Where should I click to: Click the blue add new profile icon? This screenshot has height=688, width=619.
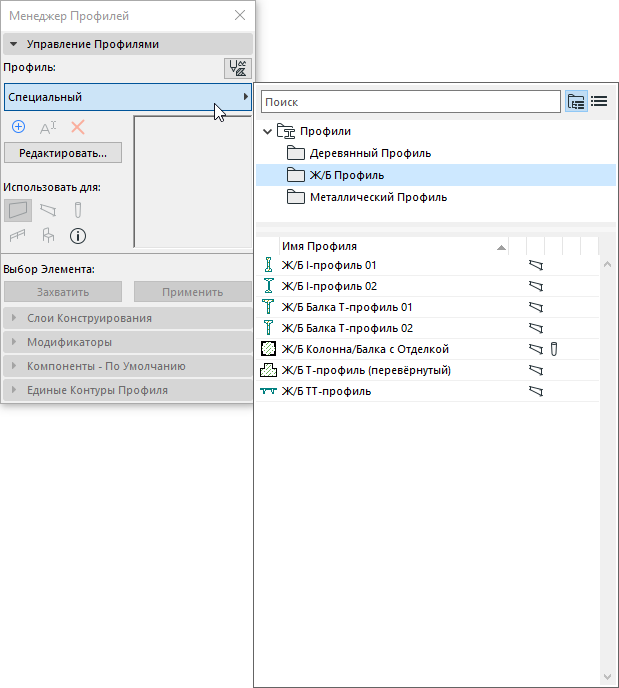coord(18,127)
